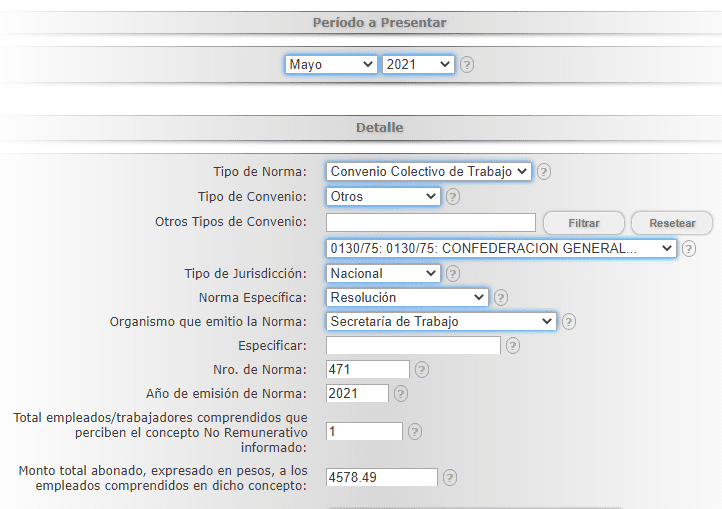Open the year dropdown showing 2021
The image size is (722, 509).
click(x=418, y=64)
